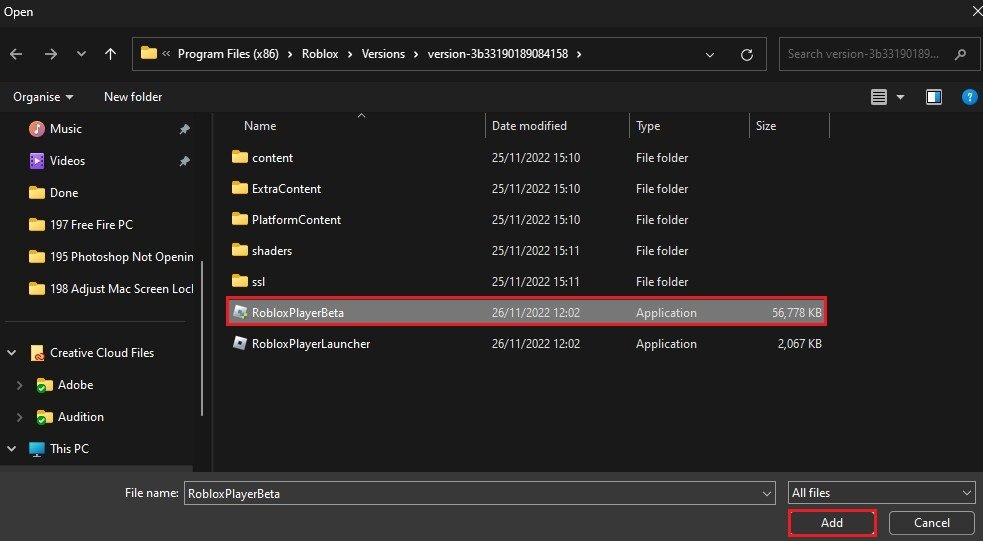
Task: Click the Cancel button
Action: (x=932, y=523)
